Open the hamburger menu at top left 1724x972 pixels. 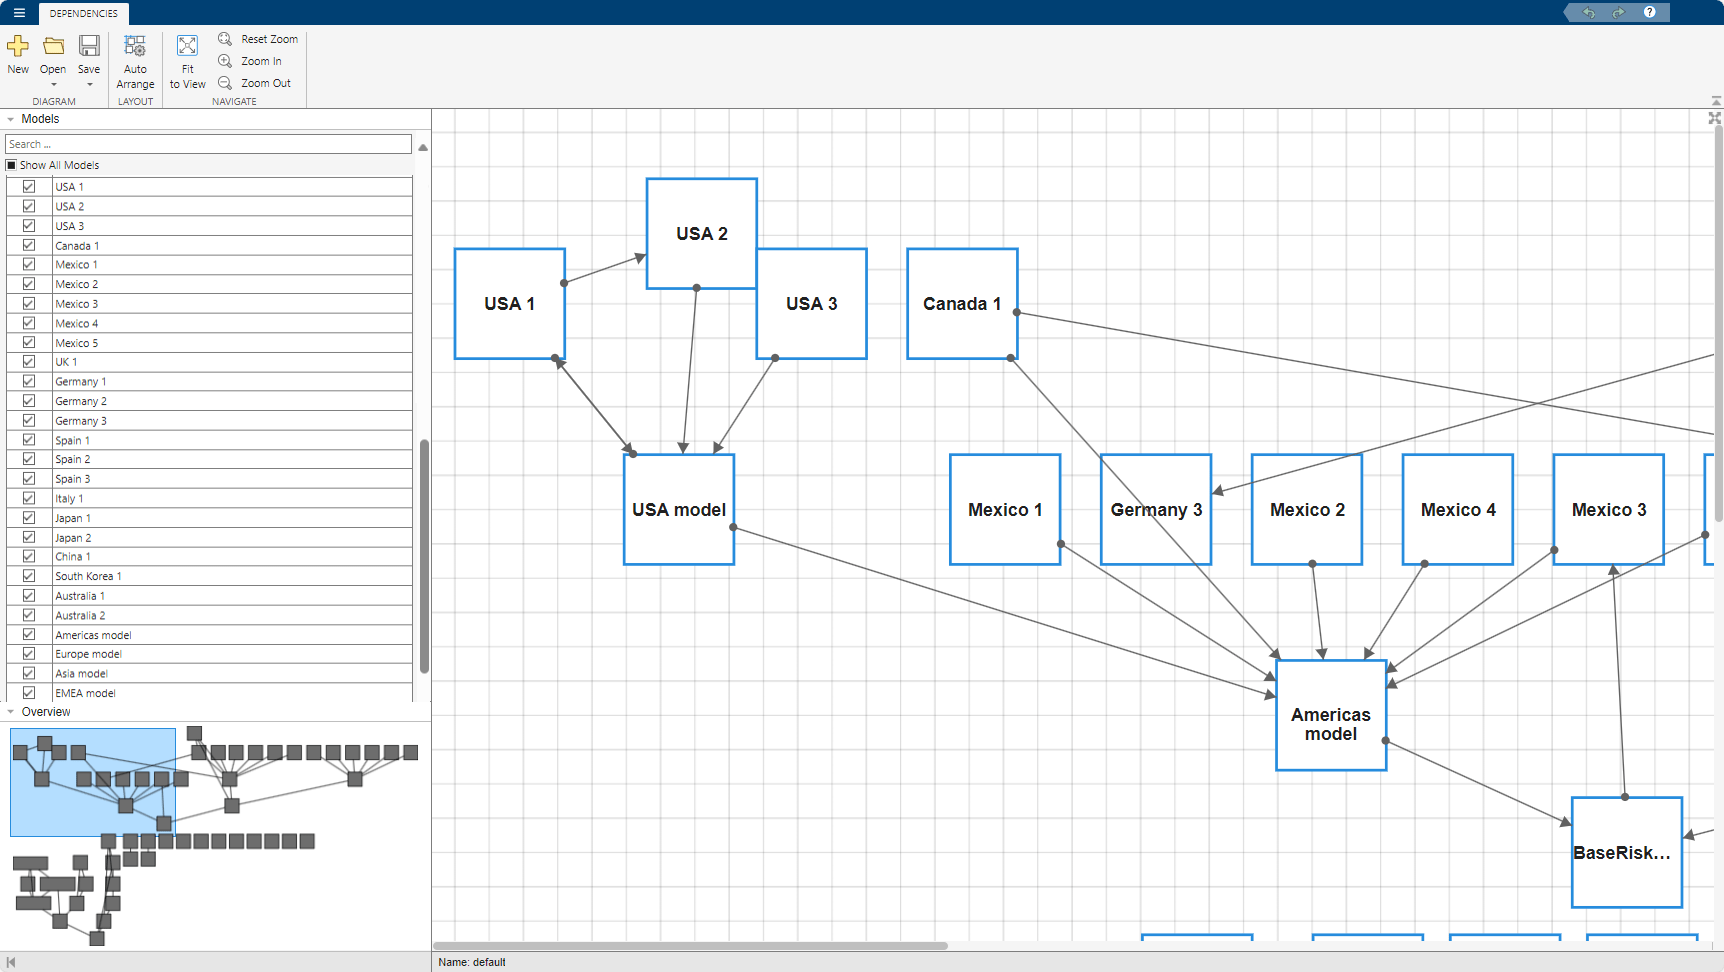[x=19, y=13]
